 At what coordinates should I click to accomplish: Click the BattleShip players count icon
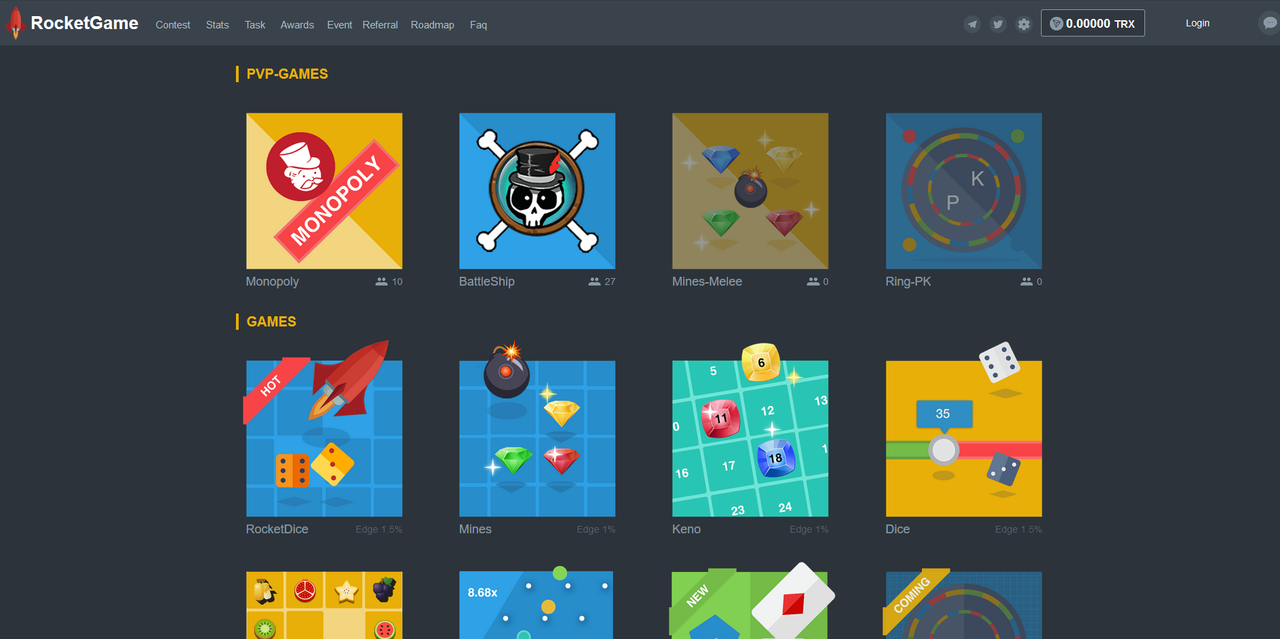pos(595,282)
